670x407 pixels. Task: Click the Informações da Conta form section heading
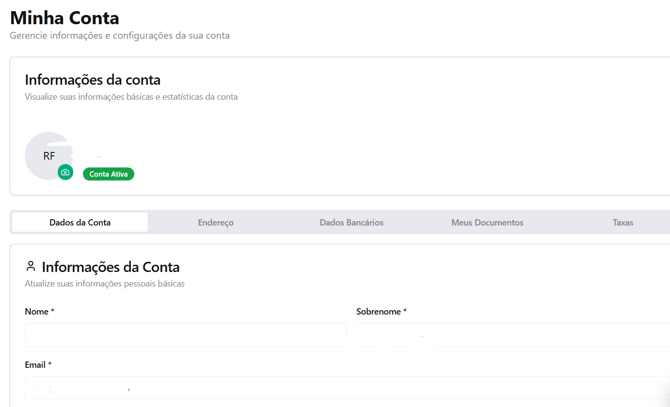(110, 267)
